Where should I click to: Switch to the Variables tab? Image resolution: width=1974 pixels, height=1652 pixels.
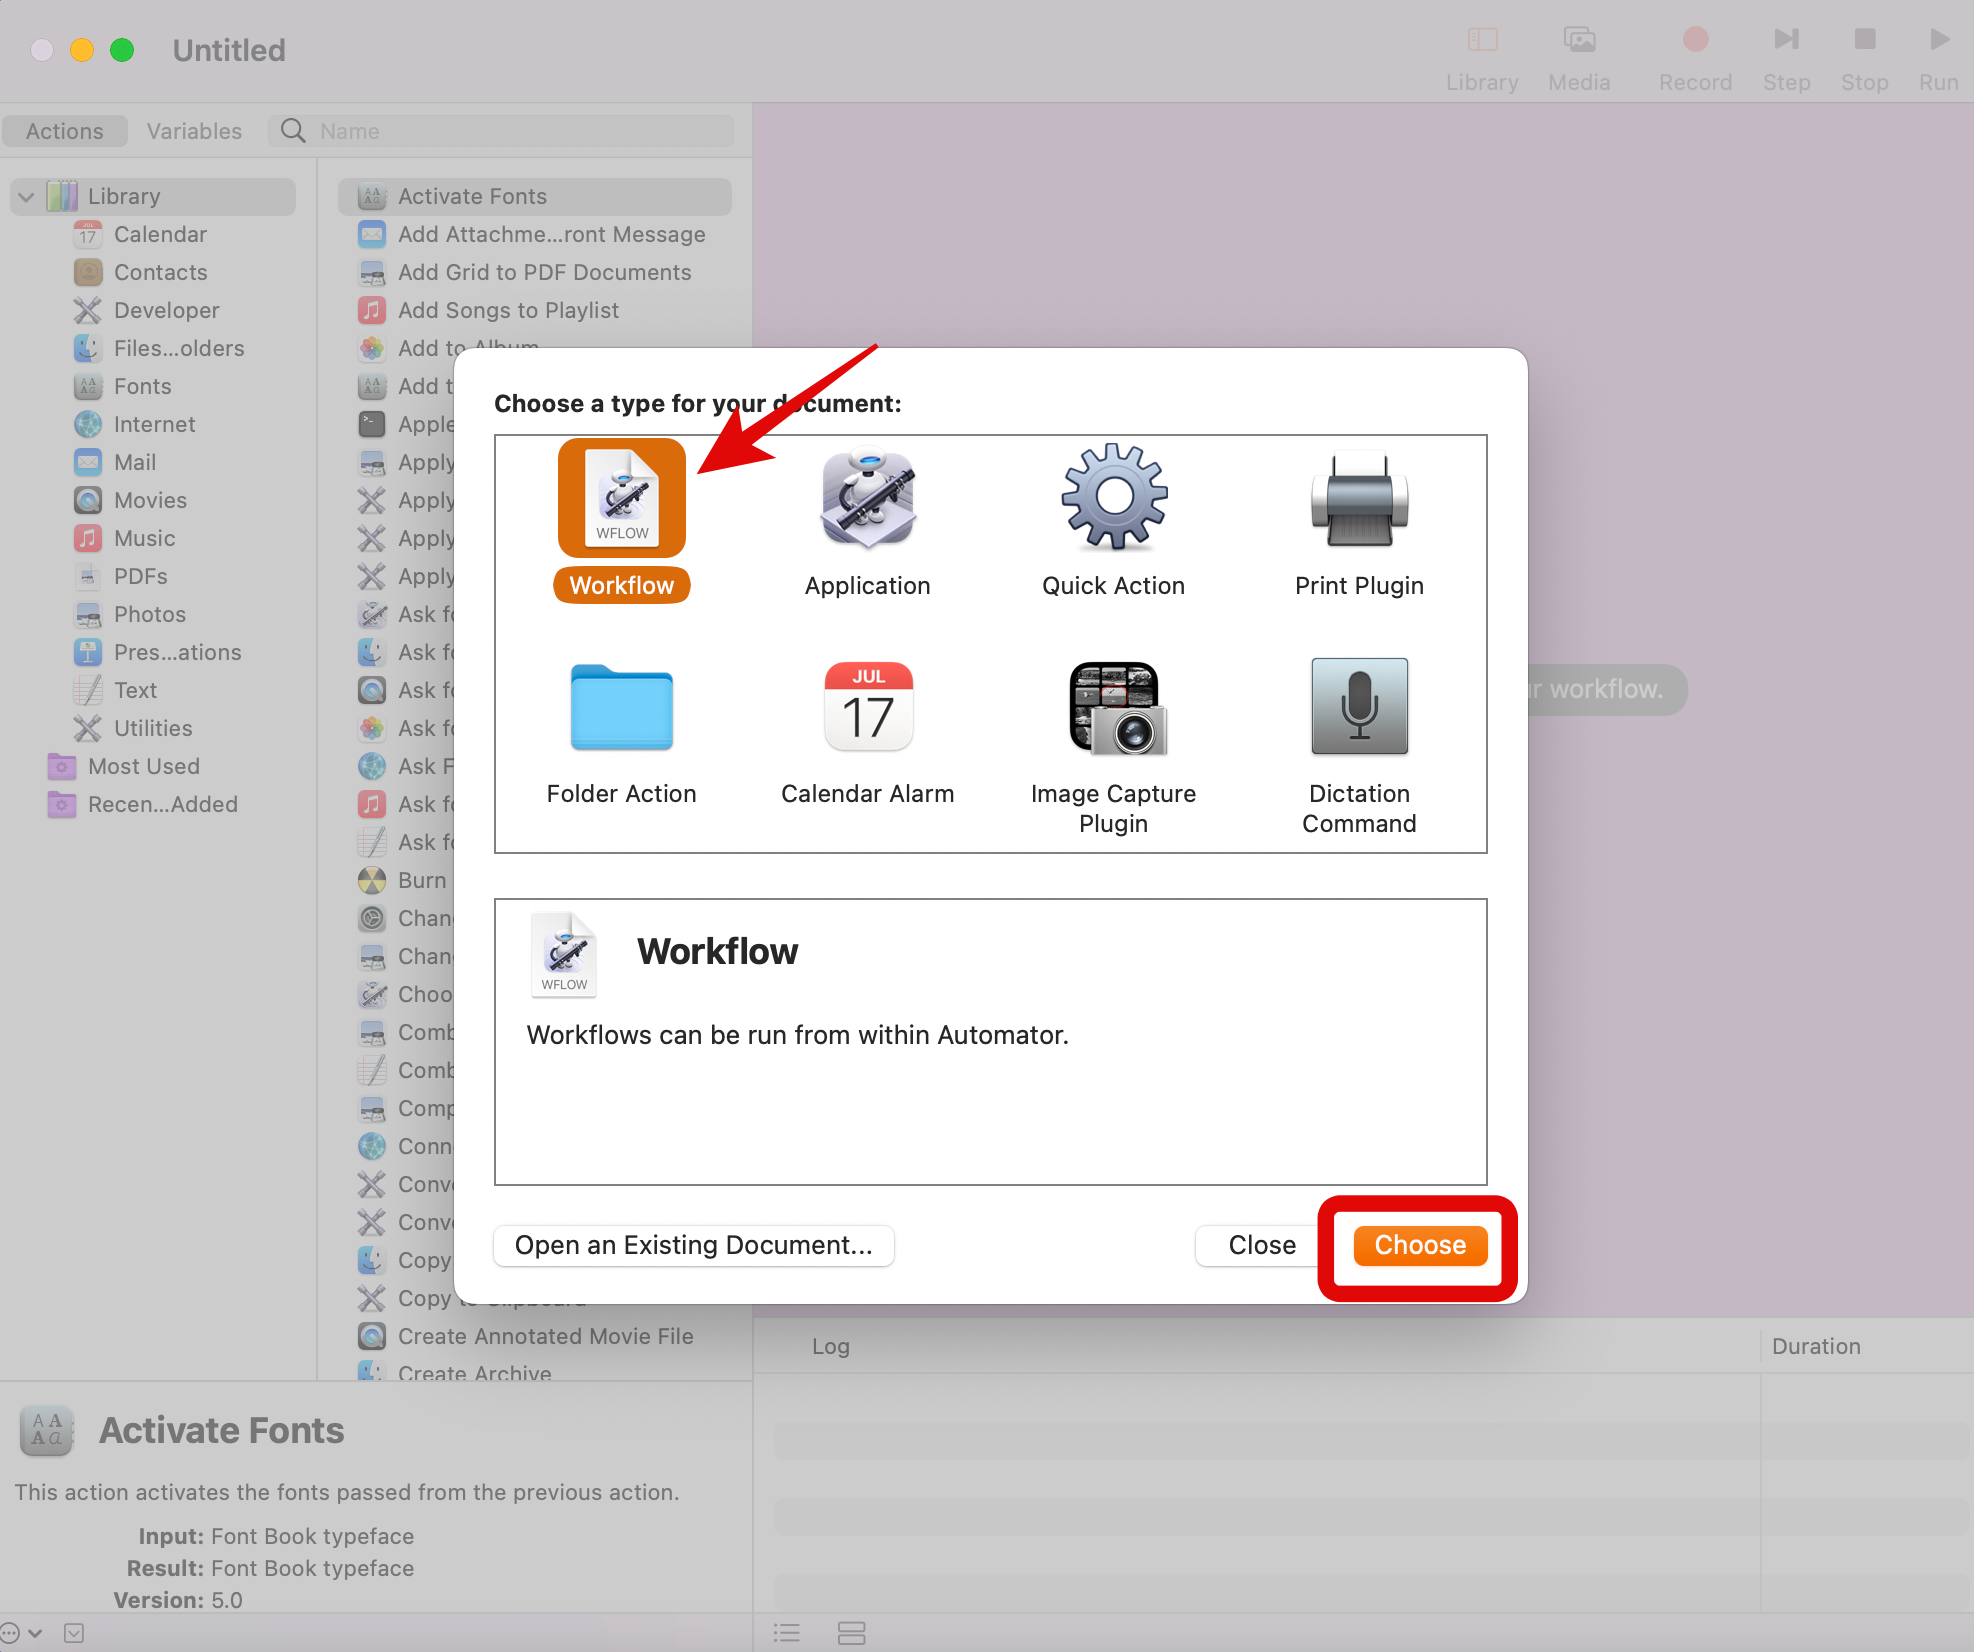[194, 131]
